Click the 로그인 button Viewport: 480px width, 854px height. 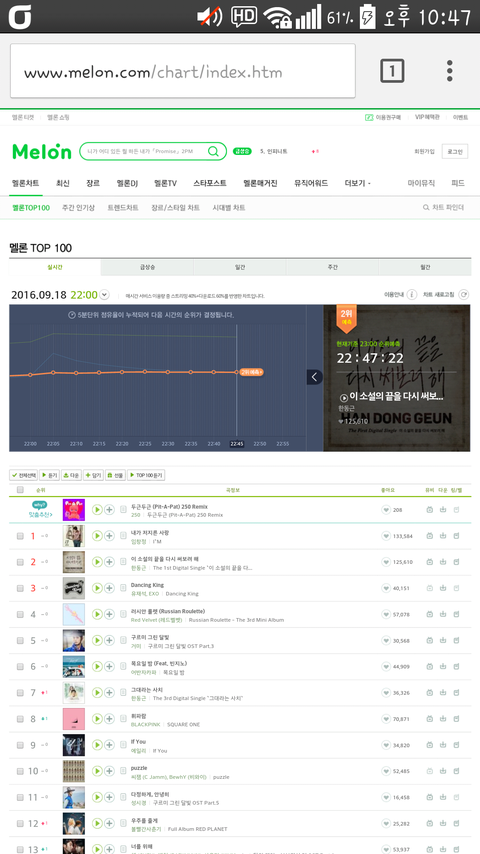coord(455,152)
